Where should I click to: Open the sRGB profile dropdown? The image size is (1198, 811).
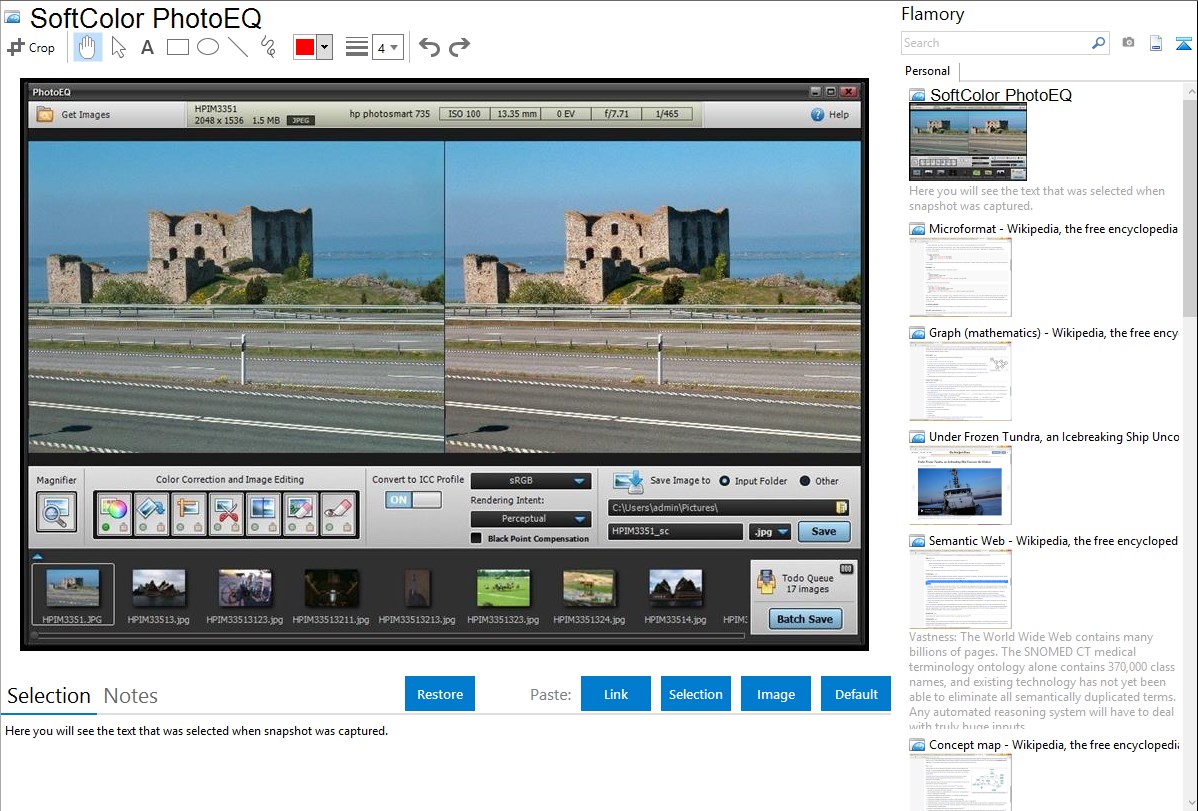531,481
